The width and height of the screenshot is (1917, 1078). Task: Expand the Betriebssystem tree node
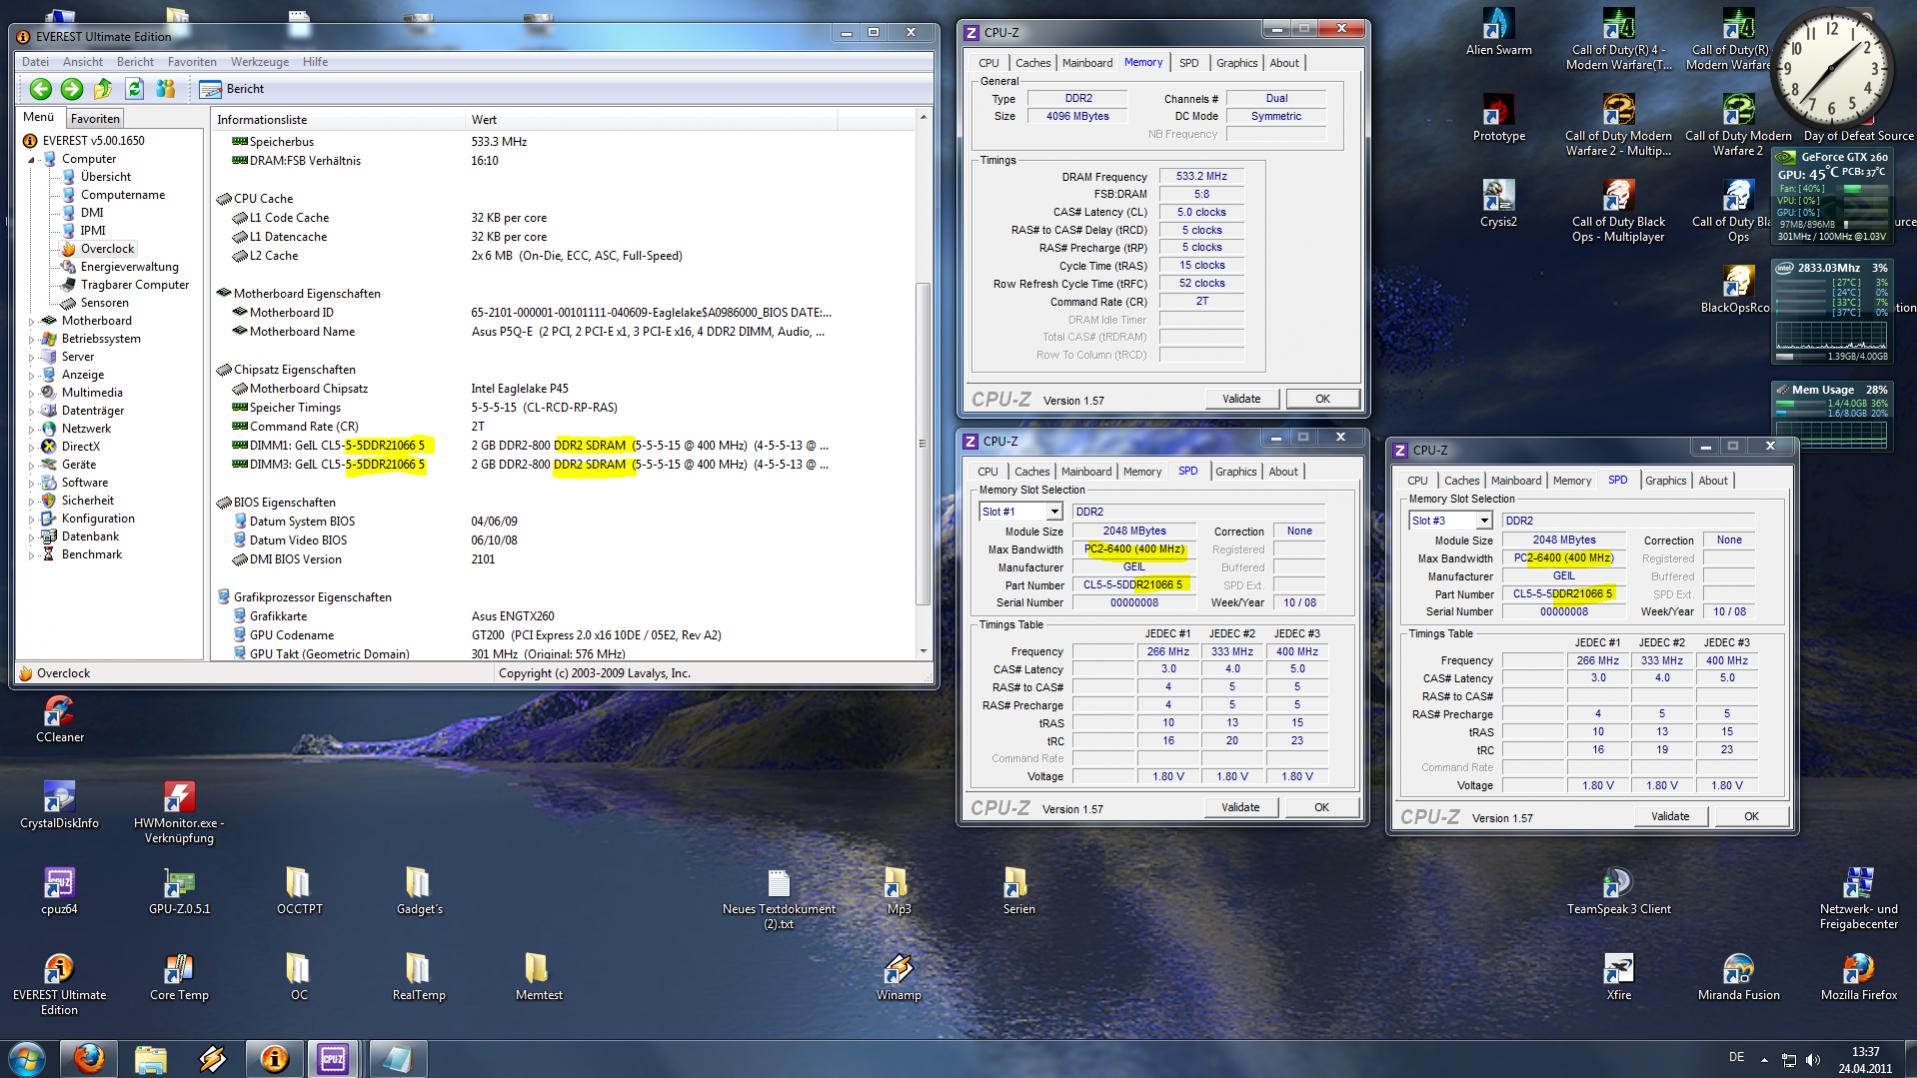point(31,339)
